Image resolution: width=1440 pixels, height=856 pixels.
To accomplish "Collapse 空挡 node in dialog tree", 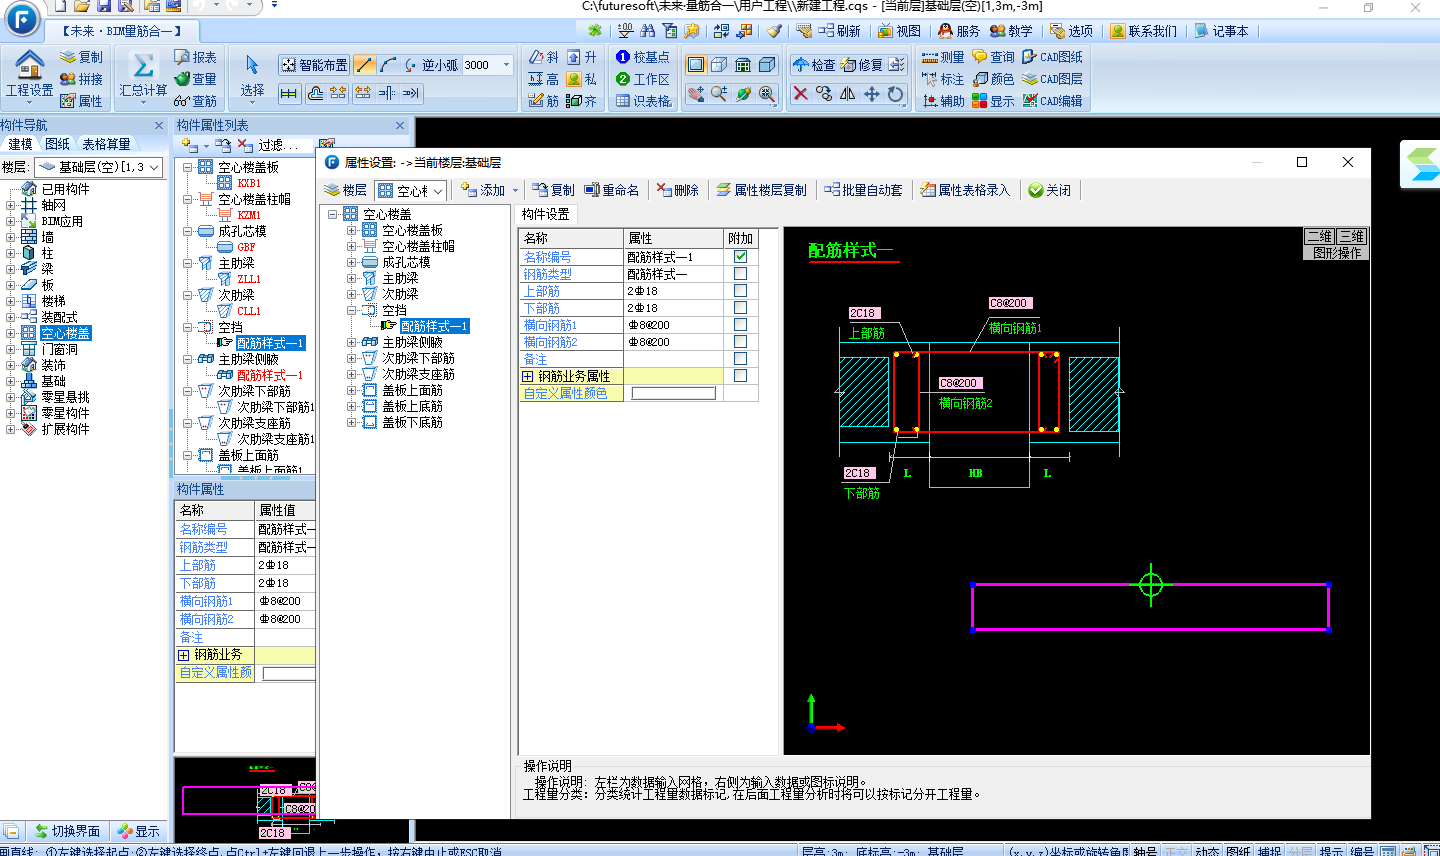I will click(352, 310).
